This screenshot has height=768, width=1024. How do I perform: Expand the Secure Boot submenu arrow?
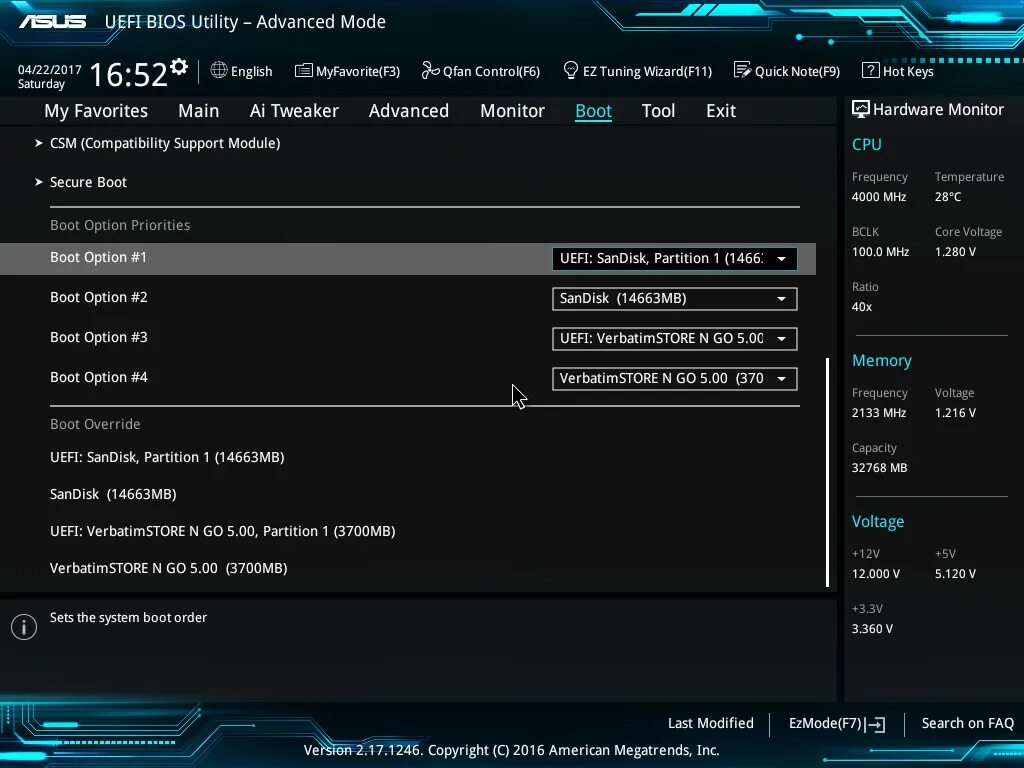39,182
